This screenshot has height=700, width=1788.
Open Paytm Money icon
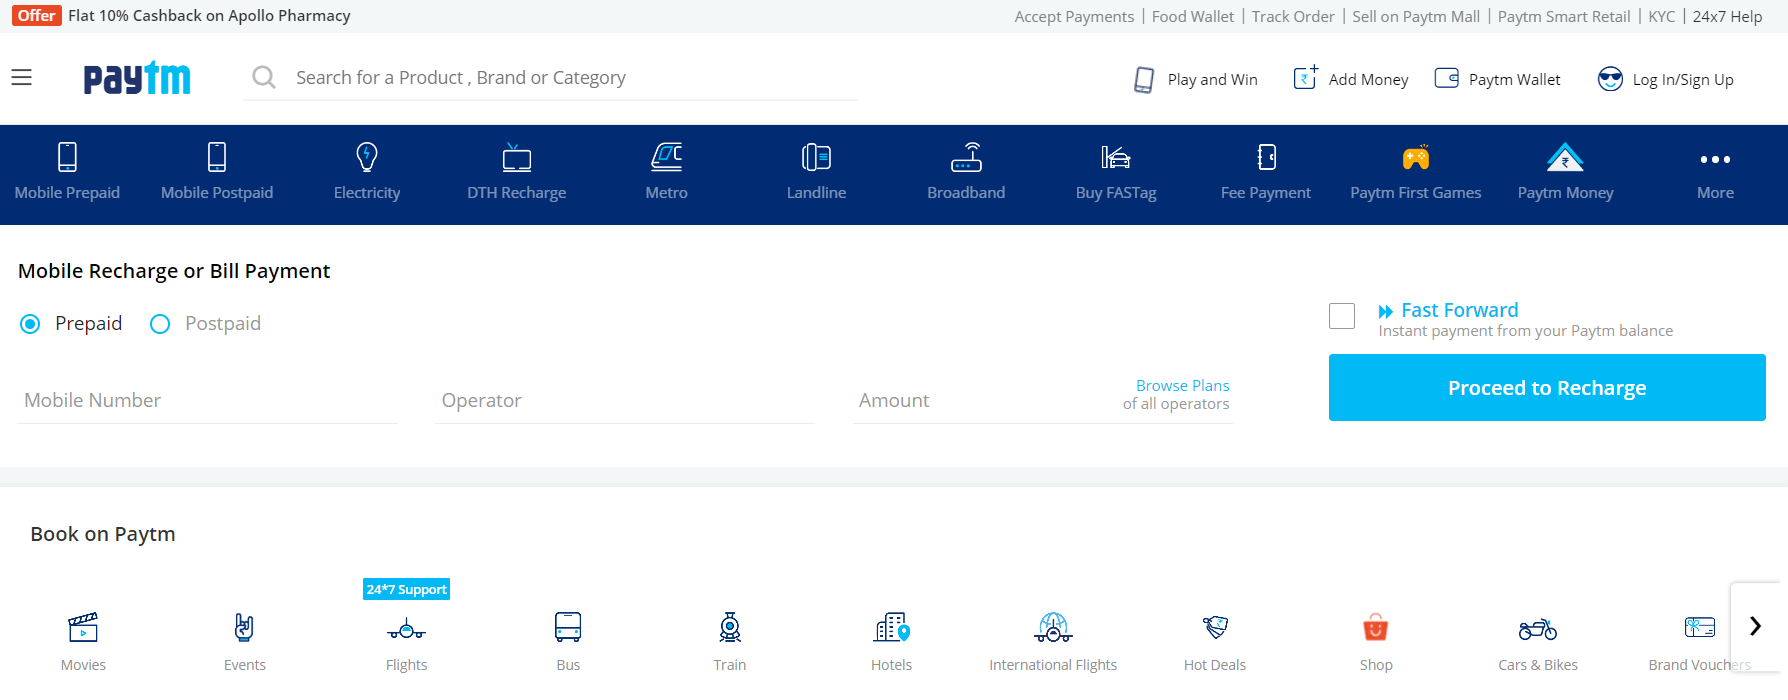coord(1566,157)
